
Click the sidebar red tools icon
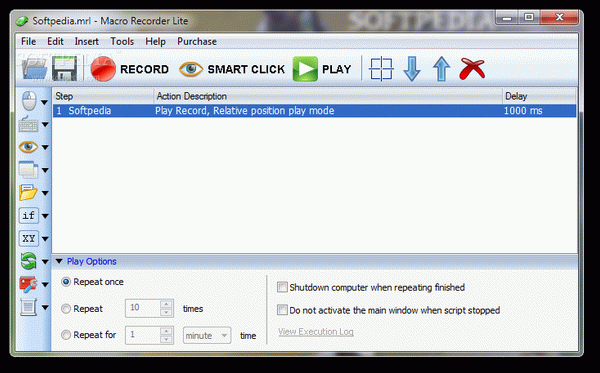[x=28, y=284]
